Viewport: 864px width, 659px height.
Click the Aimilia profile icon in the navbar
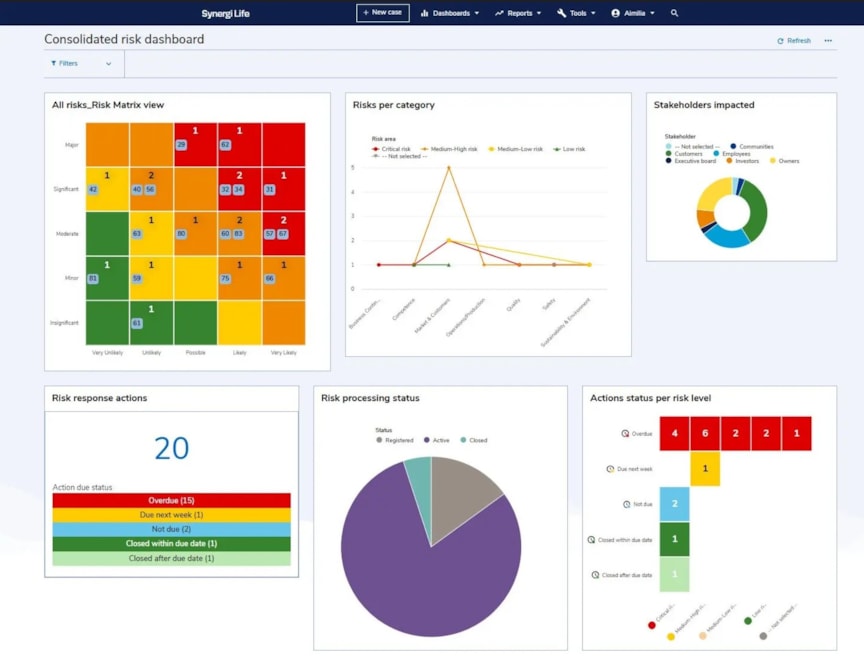[617, 13]
